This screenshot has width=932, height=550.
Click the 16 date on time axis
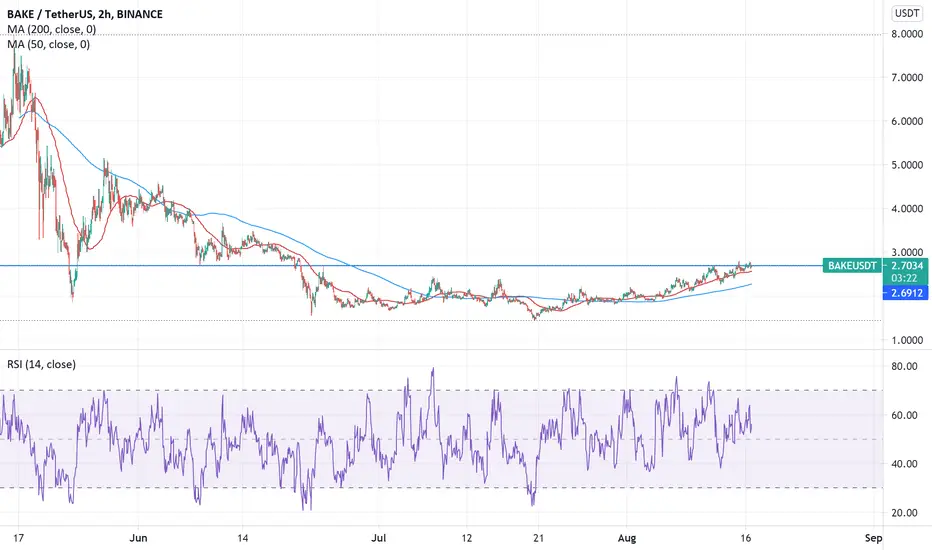pyautogui.click(x=745, y=538)
